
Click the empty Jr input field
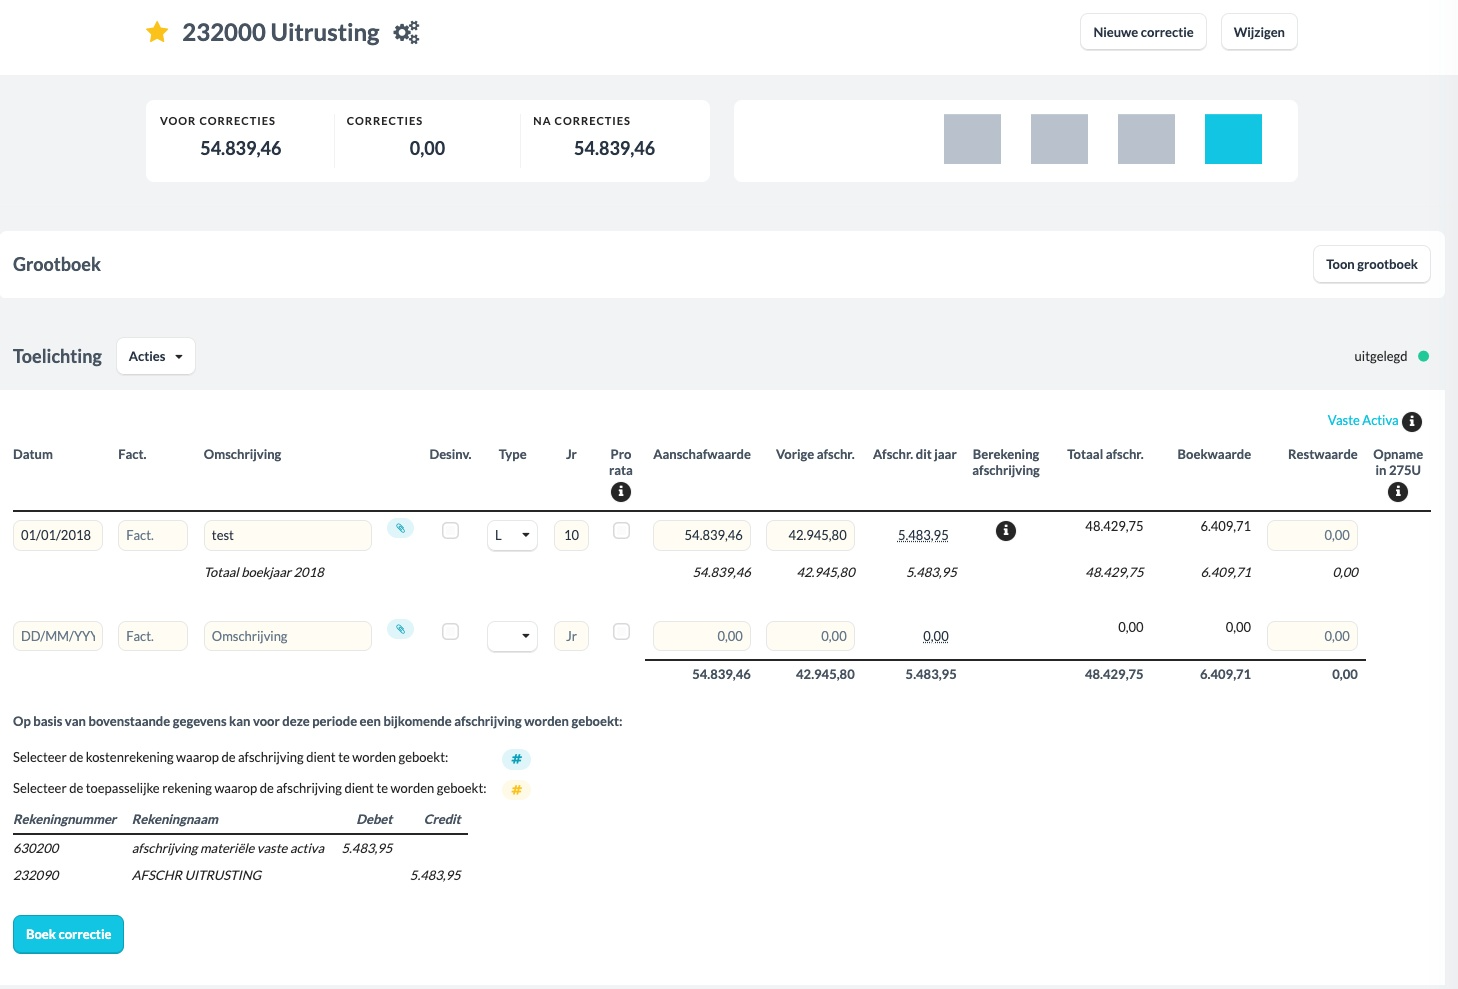pos(571,636)
